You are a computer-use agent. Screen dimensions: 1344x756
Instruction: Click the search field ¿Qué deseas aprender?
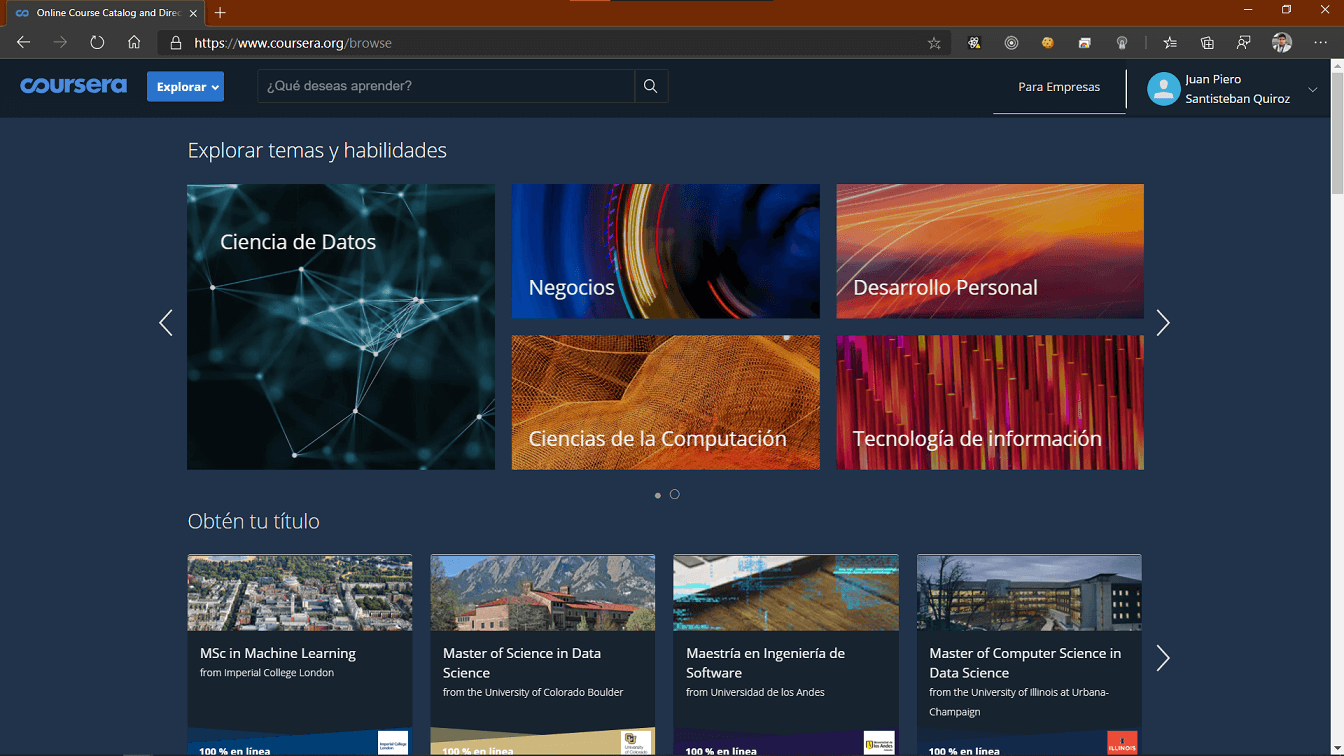pyautogui.click(x=446, y=86)
